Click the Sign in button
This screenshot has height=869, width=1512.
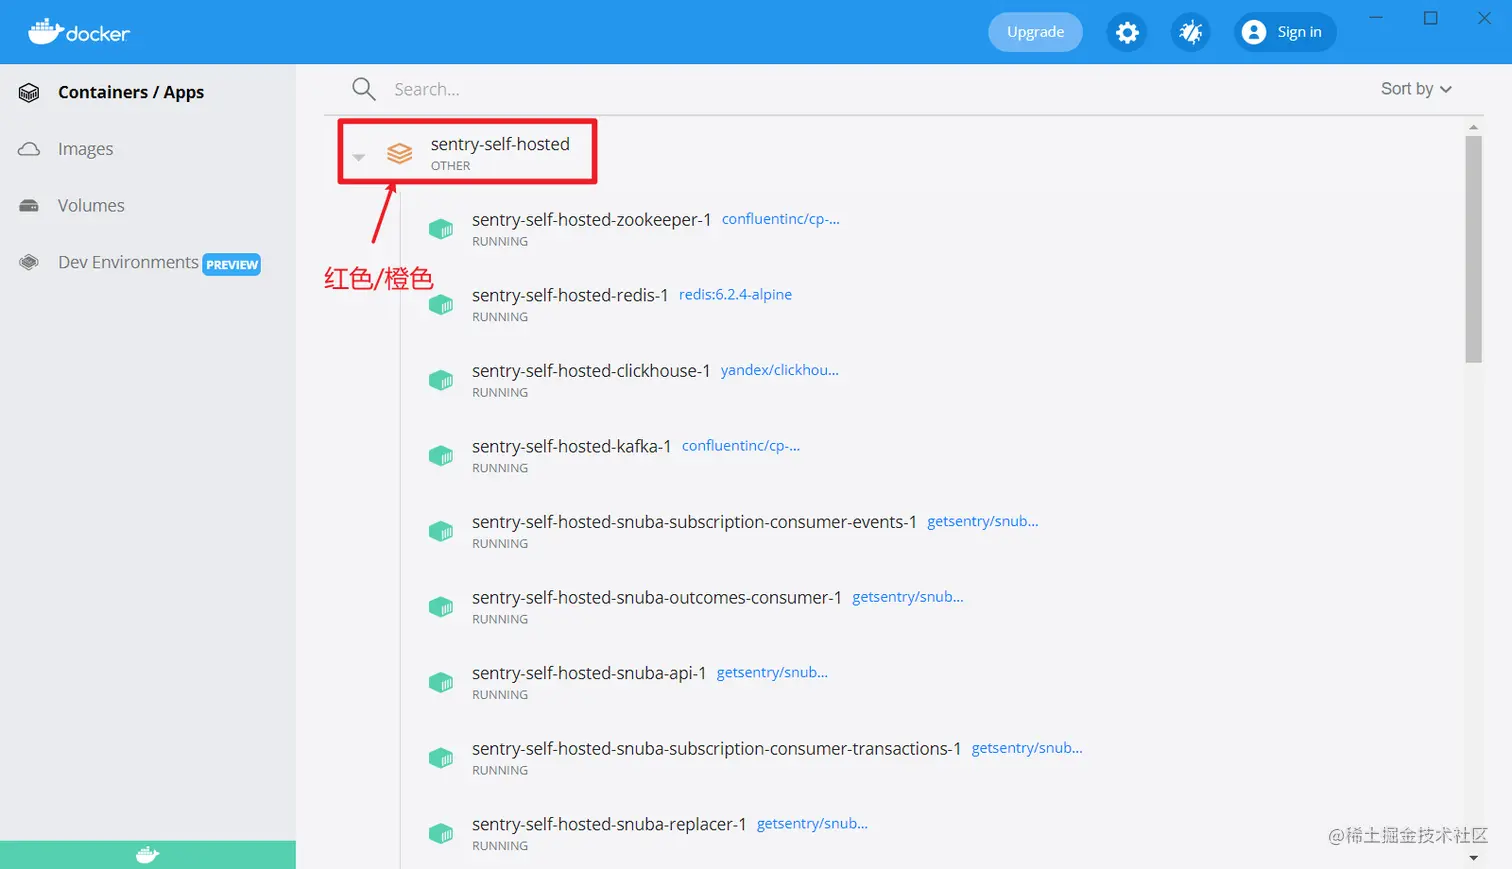pos(1285,32)
